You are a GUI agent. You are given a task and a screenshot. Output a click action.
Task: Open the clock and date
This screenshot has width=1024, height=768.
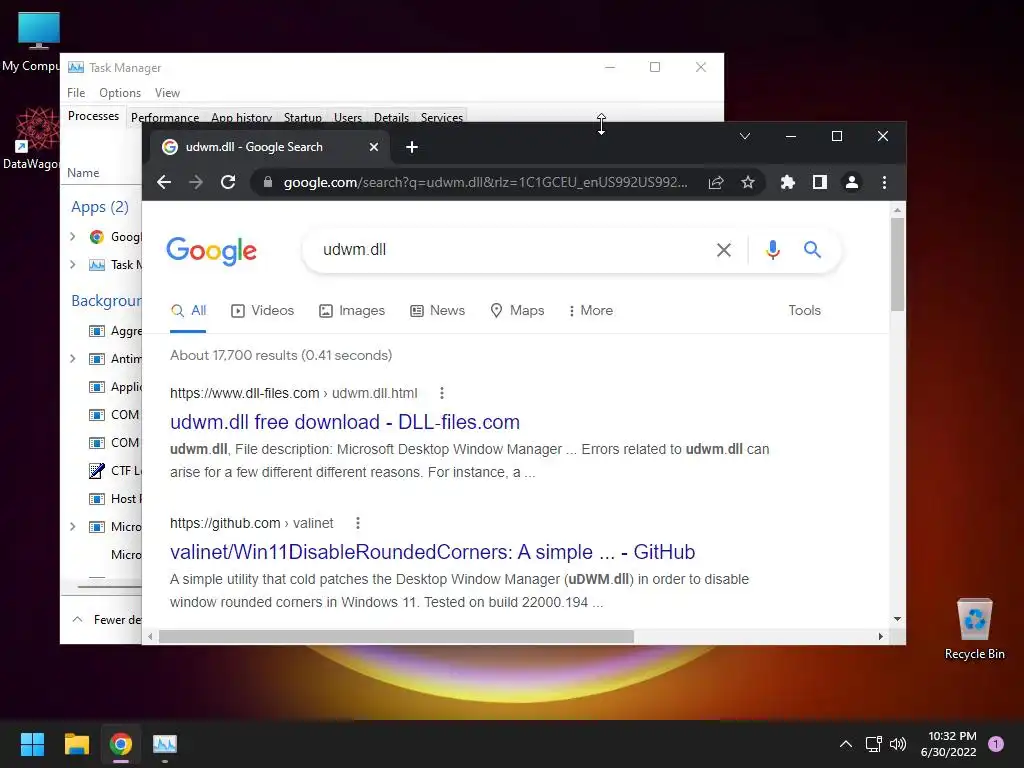[949, 744]
